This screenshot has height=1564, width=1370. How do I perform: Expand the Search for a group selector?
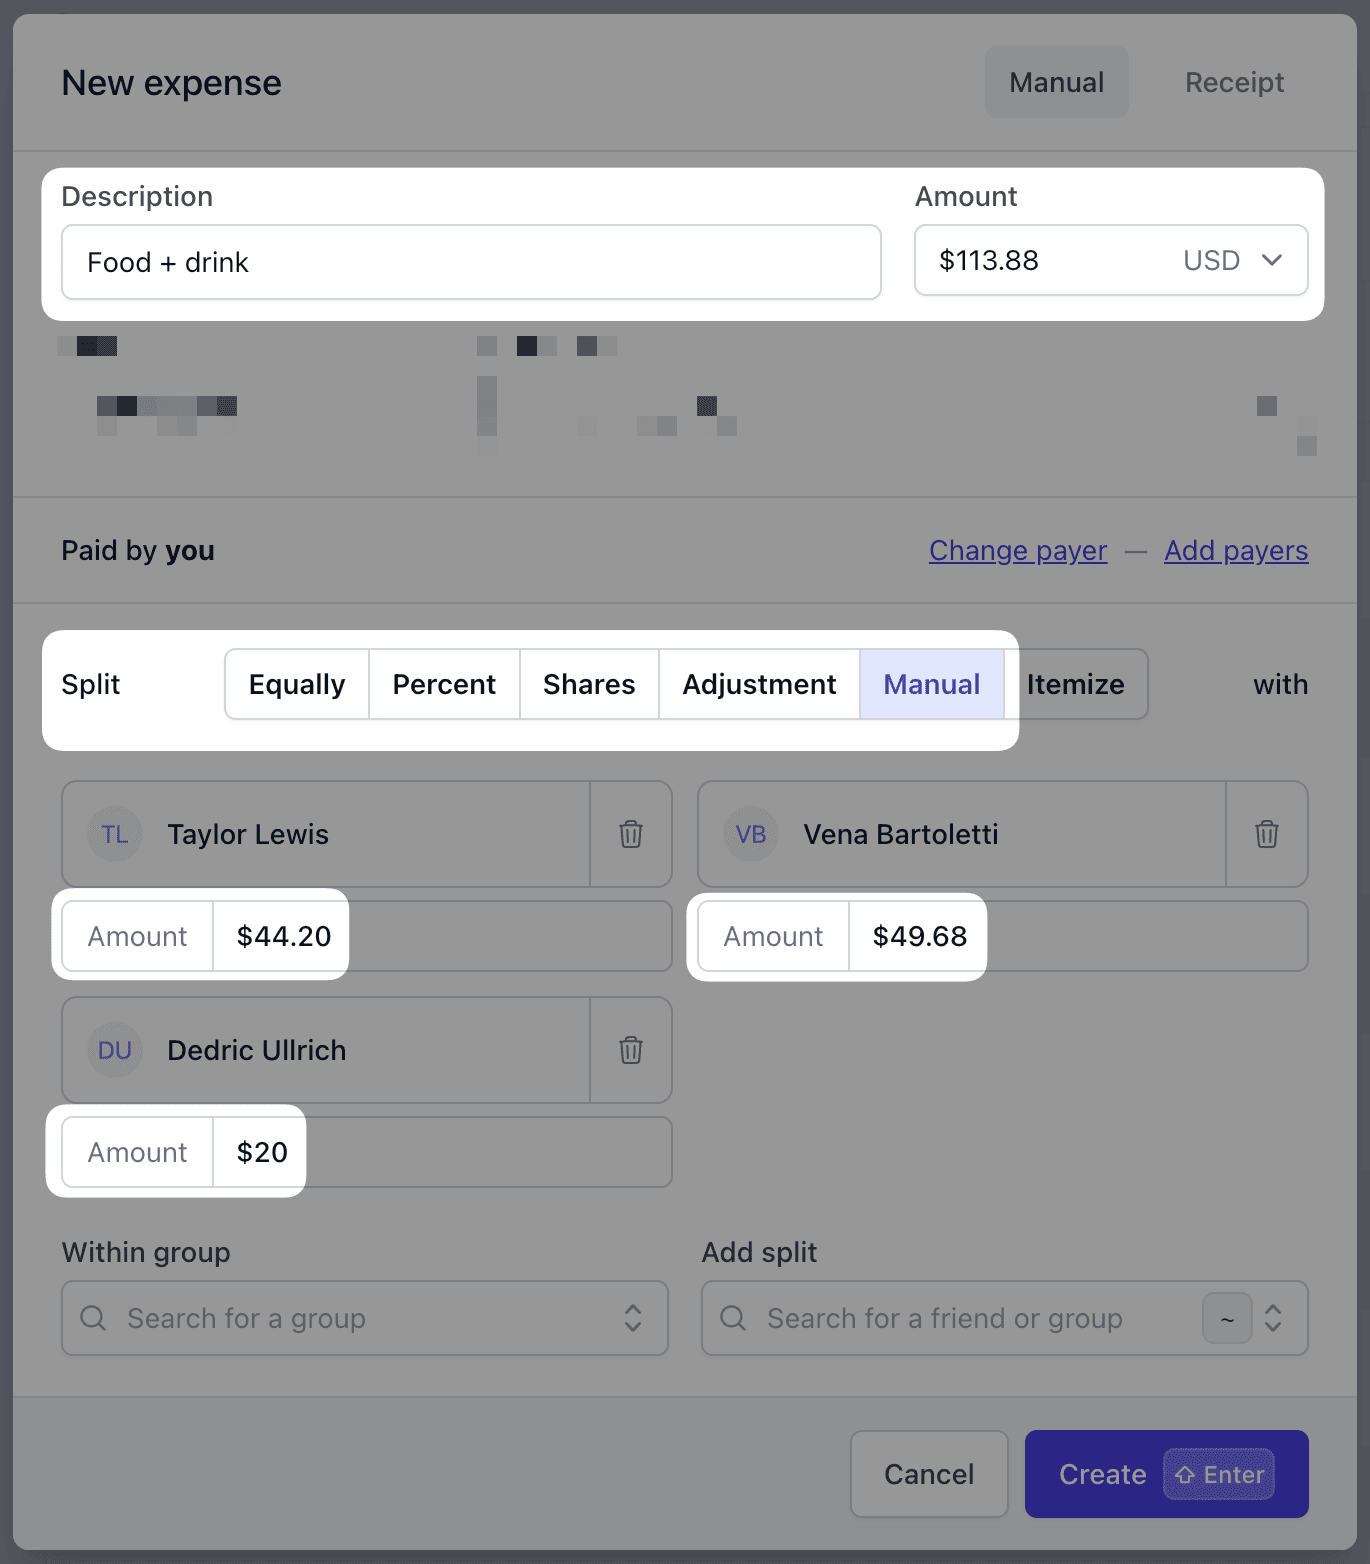pos(633,1318)
